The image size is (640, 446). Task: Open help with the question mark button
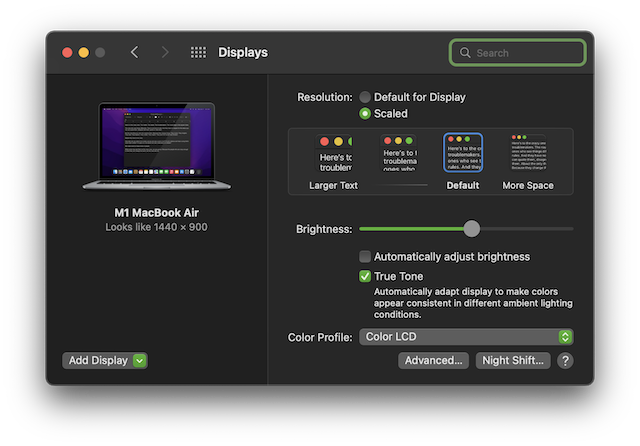tap(565, 361)
